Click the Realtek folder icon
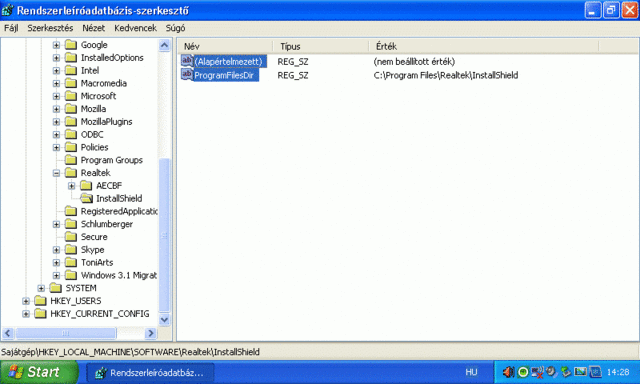 coord(71,173)
